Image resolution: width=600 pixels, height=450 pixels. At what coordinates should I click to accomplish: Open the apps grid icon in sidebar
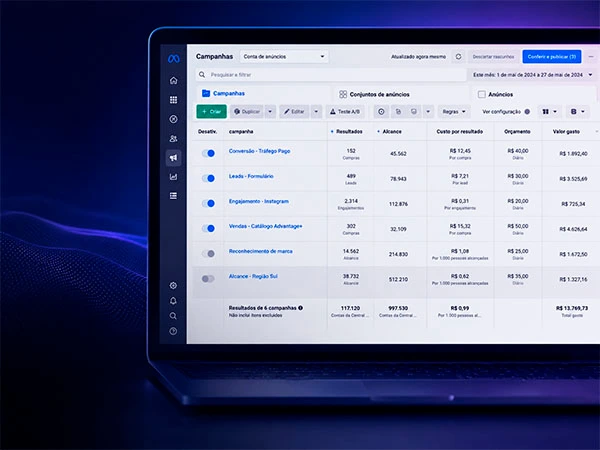coord(173,99)
